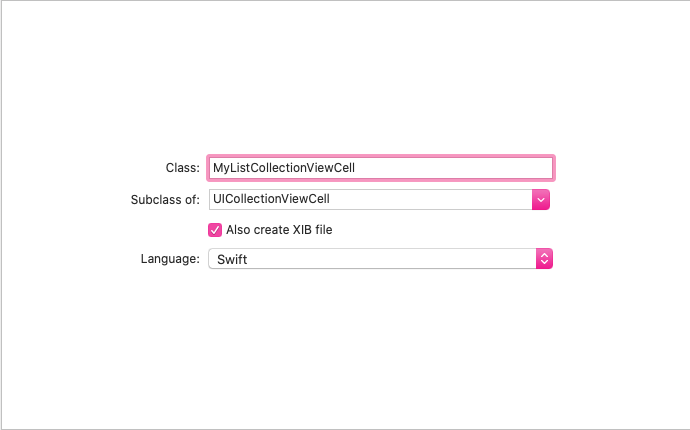Click the MyListCollectionViewCell text
690x430 pixels.
[x=284, y=168]
